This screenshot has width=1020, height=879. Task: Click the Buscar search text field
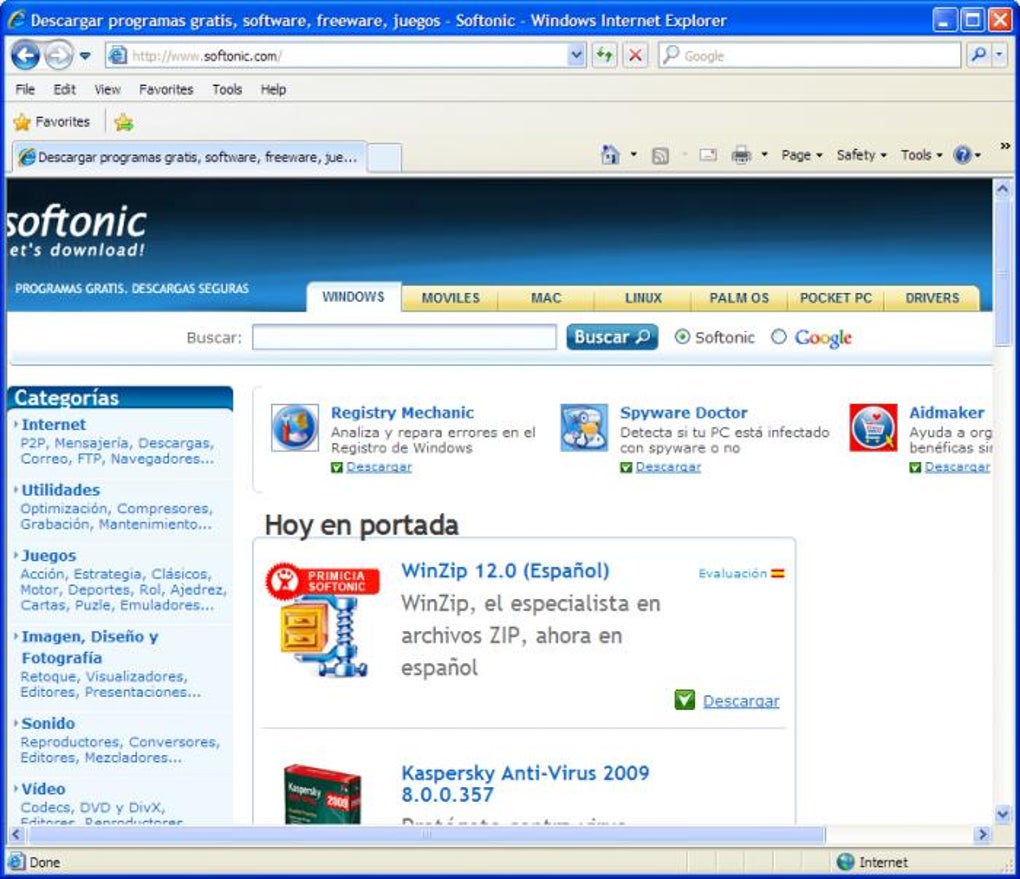click(x=404, y=337)
